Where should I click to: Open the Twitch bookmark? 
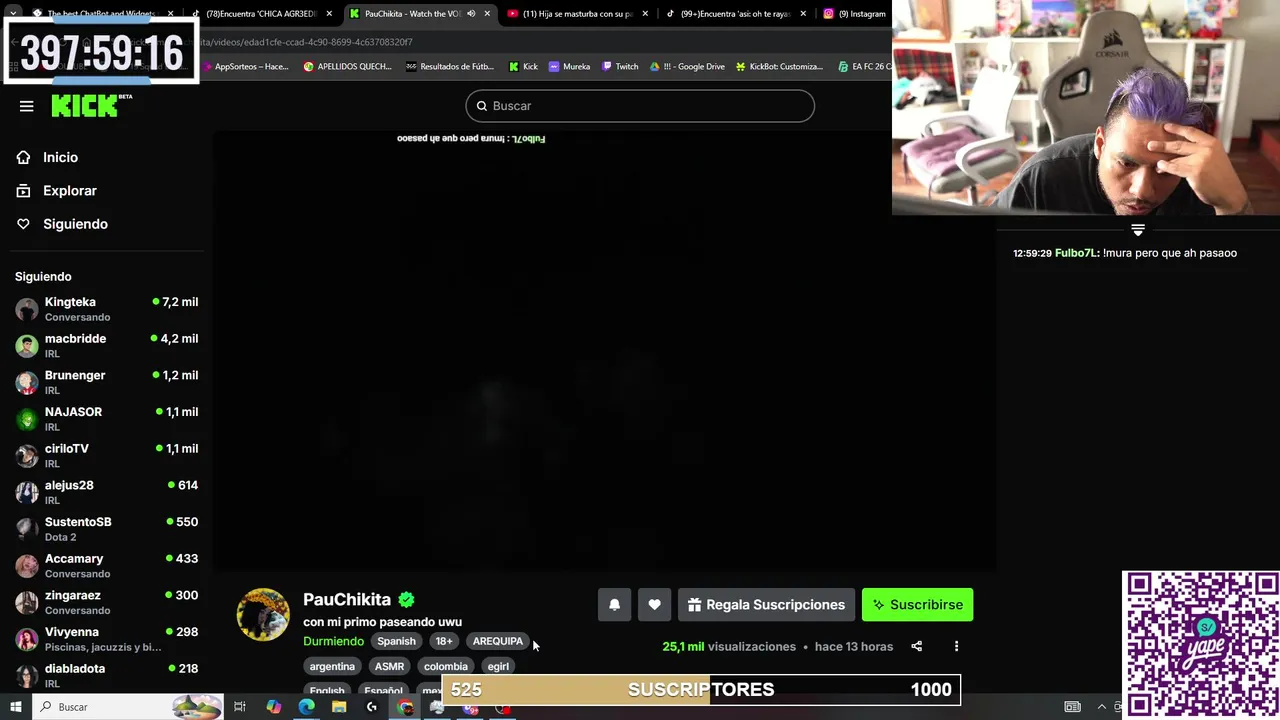[619, 67]
